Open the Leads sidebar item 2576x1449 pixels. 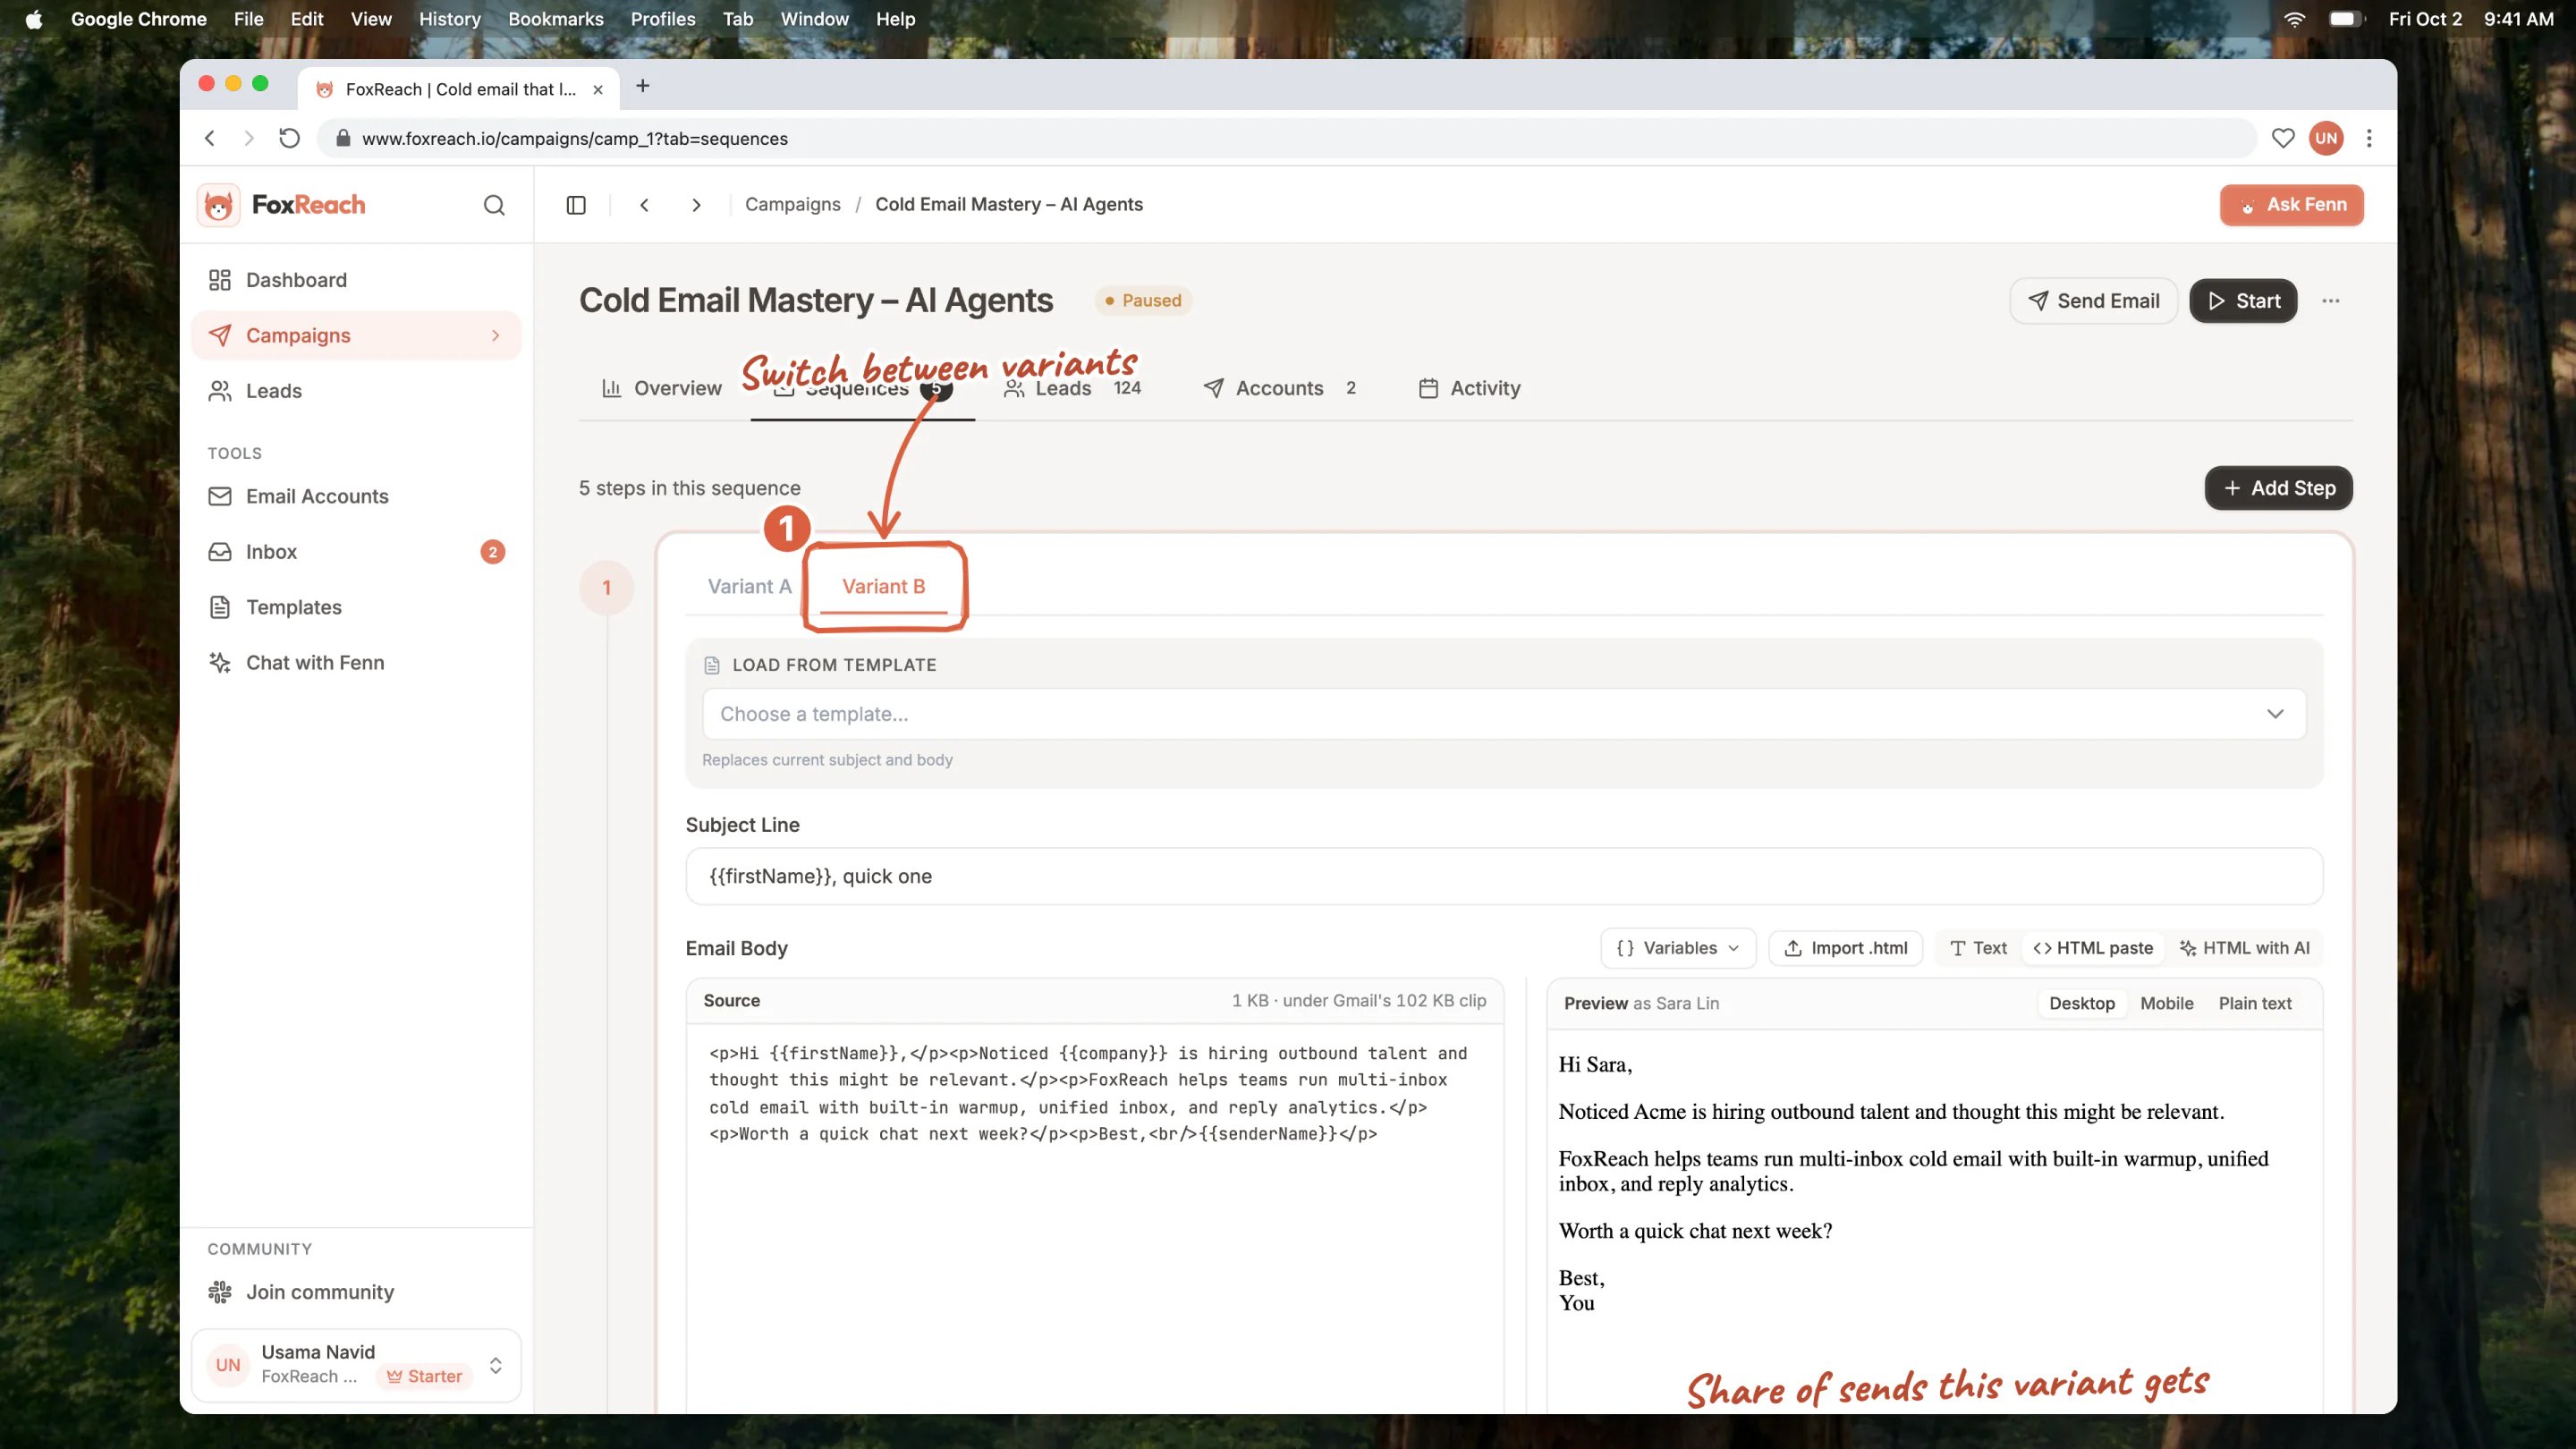(x=356, y=391)
